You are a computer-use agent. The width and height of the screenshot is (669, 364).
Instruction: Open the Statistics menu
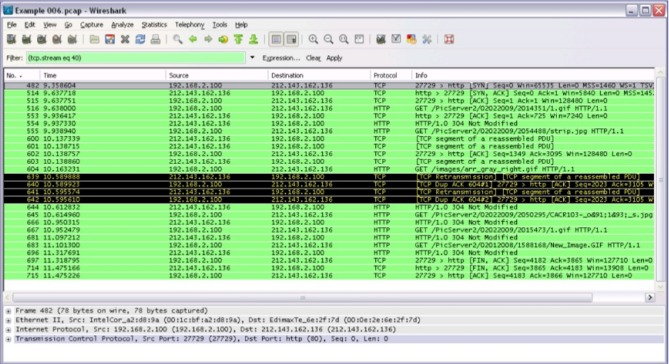pyautogui.click(x=154, y=25)
